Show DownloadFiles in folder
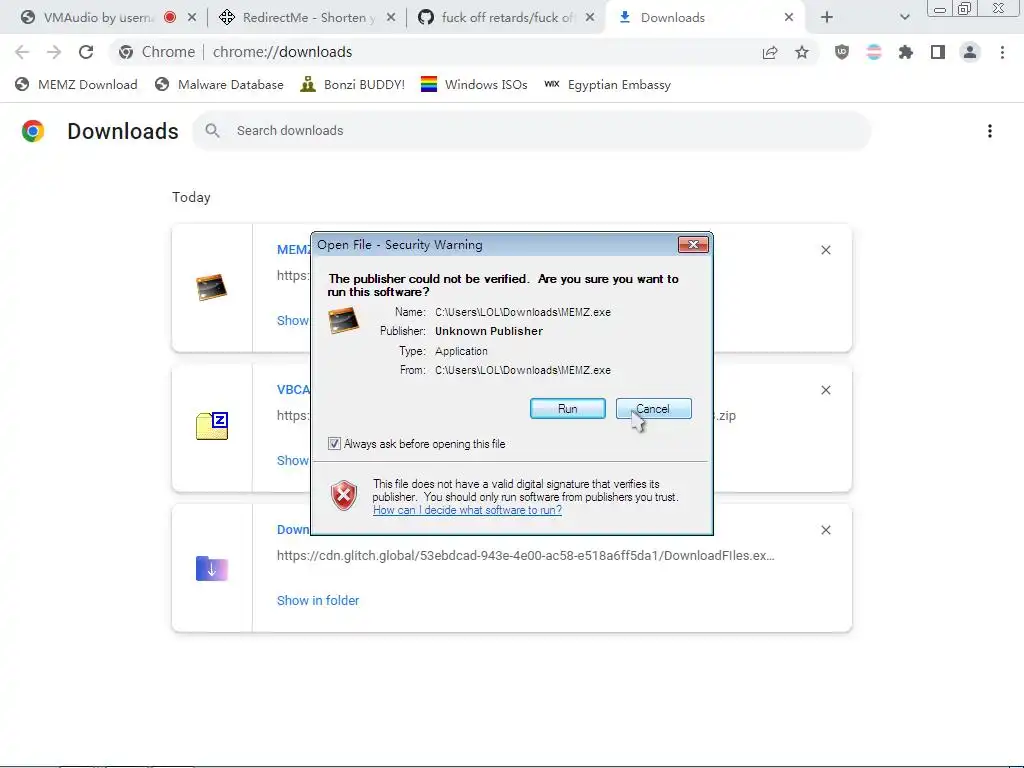The image size is (1024, 768). pos(318,601)
